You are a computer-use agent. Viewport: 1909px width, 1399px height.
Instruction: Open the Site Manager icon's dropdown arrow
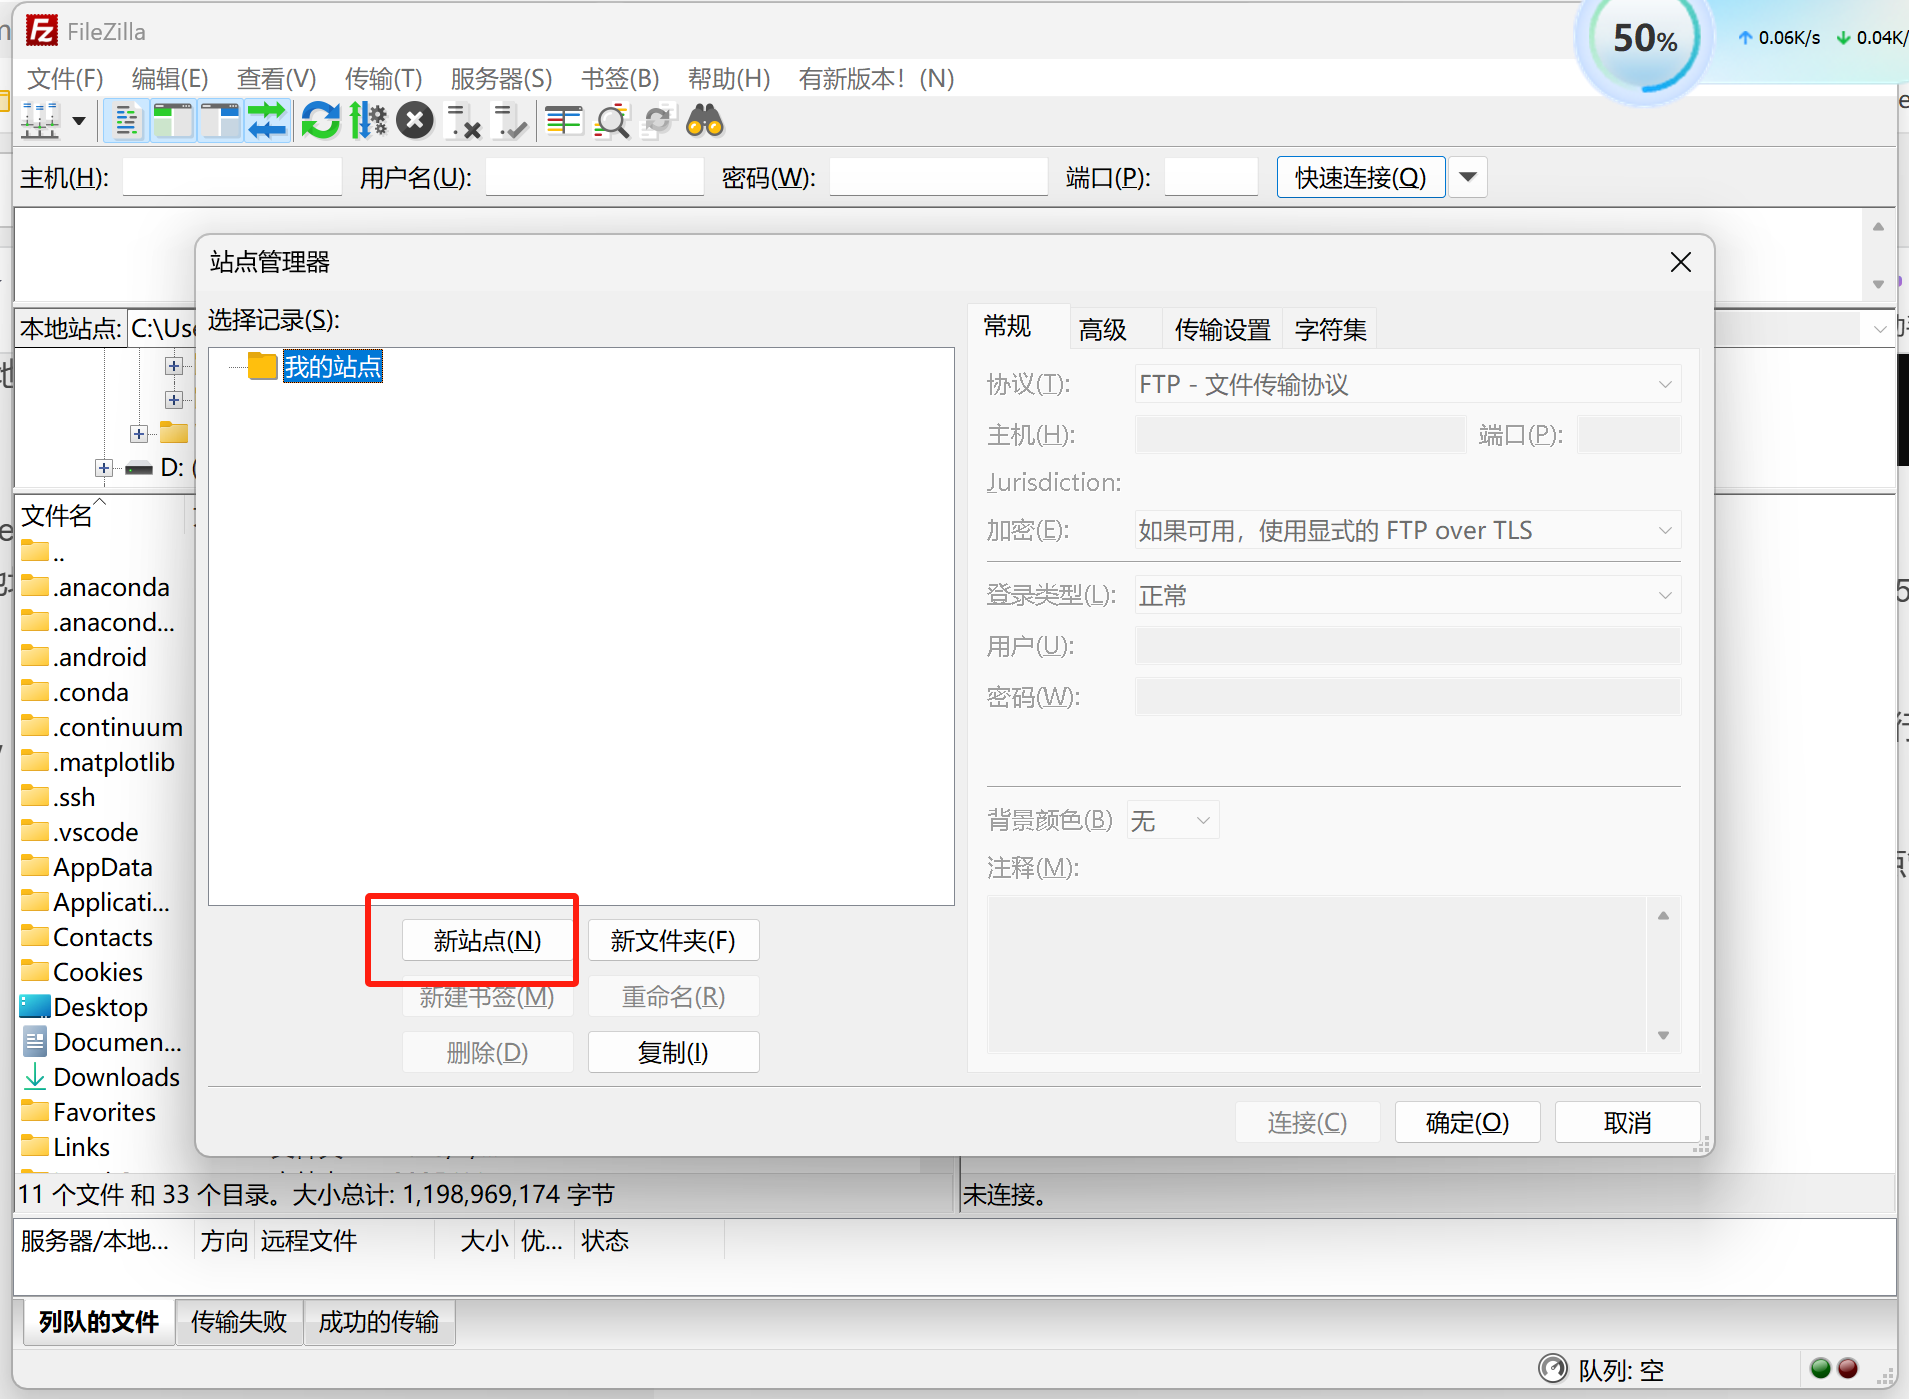tap(79, 122)
